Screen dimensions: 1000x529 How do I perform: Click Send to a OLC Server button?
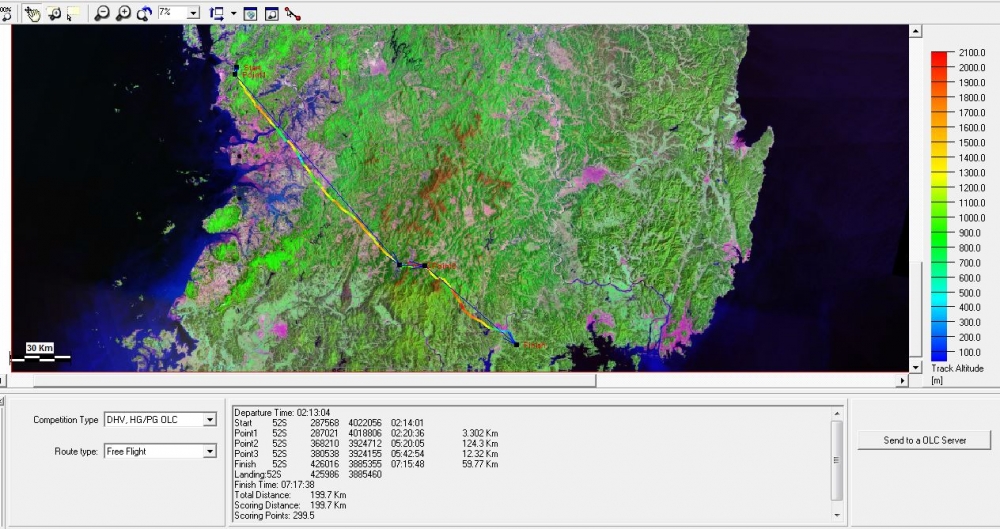924,440
